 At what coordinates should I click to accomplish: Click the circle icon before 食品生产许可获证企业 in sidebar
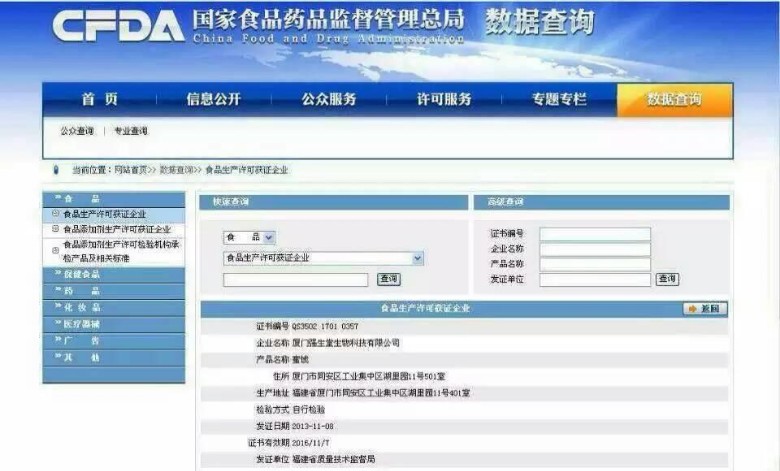55,214
